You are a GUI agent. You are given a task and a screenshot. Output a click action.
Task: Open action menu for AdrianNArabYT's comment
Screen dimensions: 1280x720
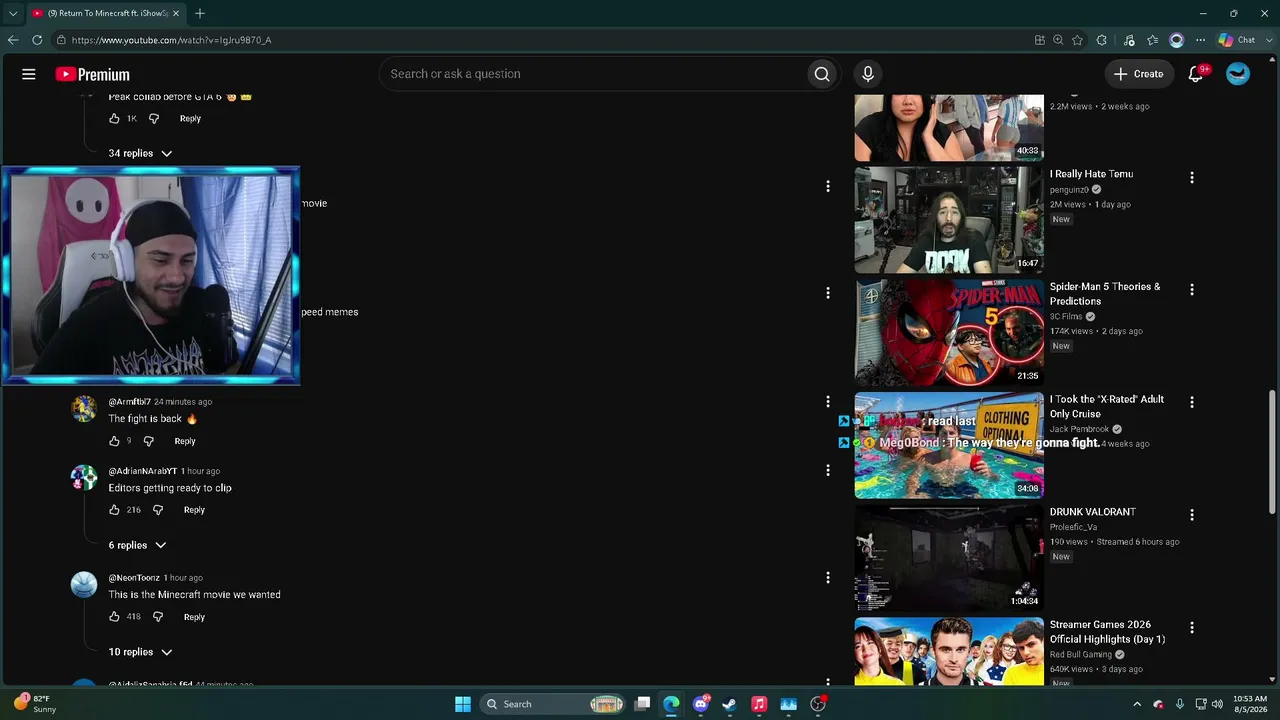828,470
